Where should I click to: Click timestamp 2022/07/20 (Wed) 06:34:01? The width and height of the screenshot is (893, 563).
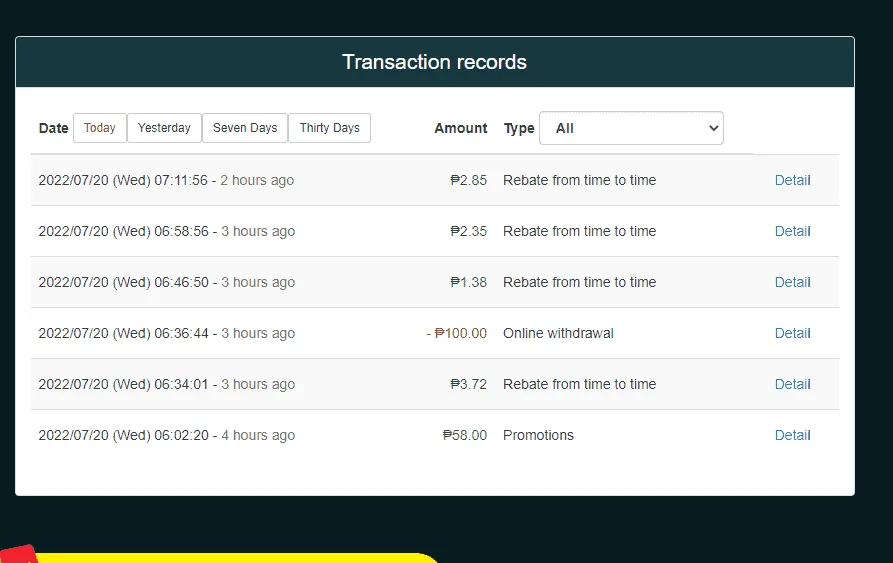click(x=124, y=384)
